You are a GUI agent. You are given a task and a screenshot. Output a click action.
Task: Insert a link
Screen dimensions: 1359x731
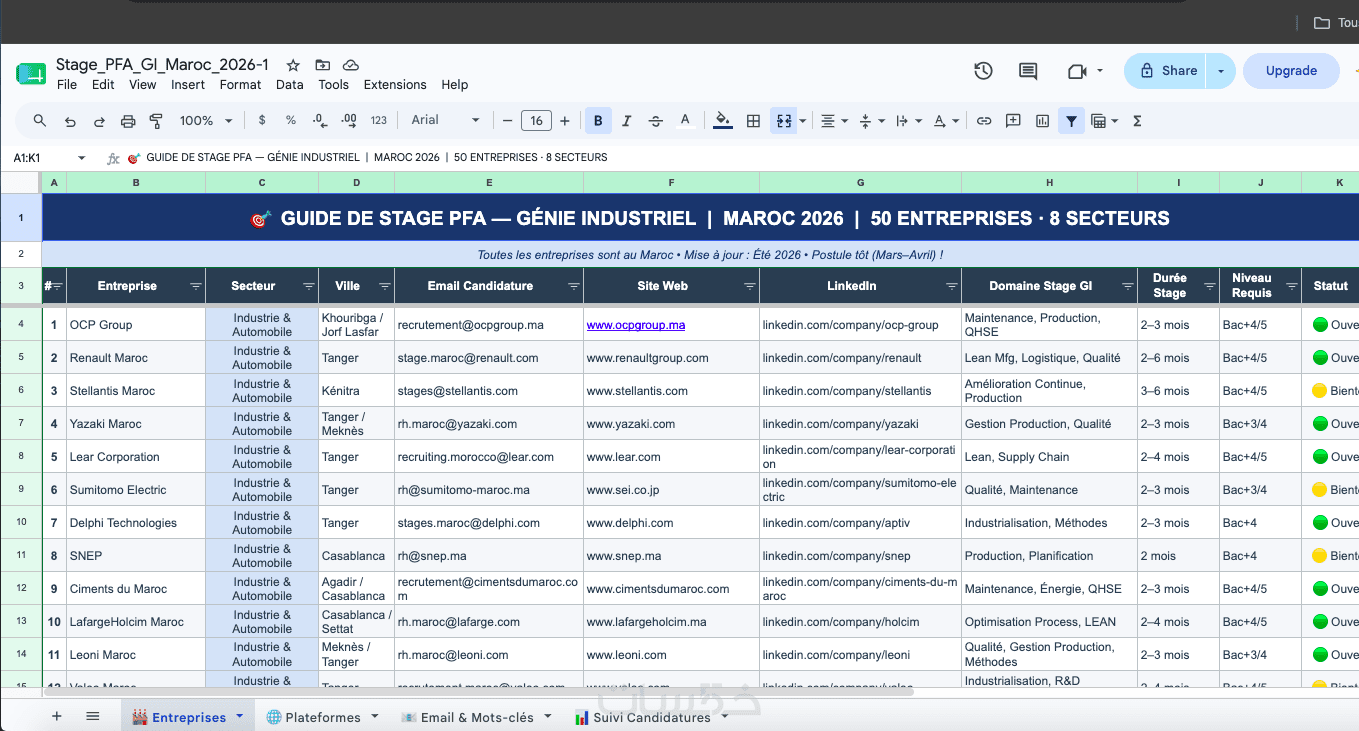pyautogui.click(x=984, y=121)
